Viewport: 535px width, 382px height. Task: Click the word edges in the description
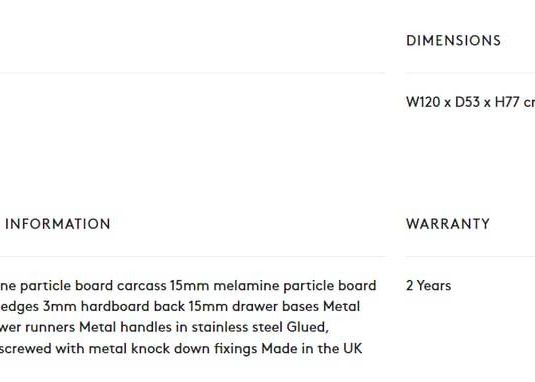pyautogui.click(x=19, y=307)
